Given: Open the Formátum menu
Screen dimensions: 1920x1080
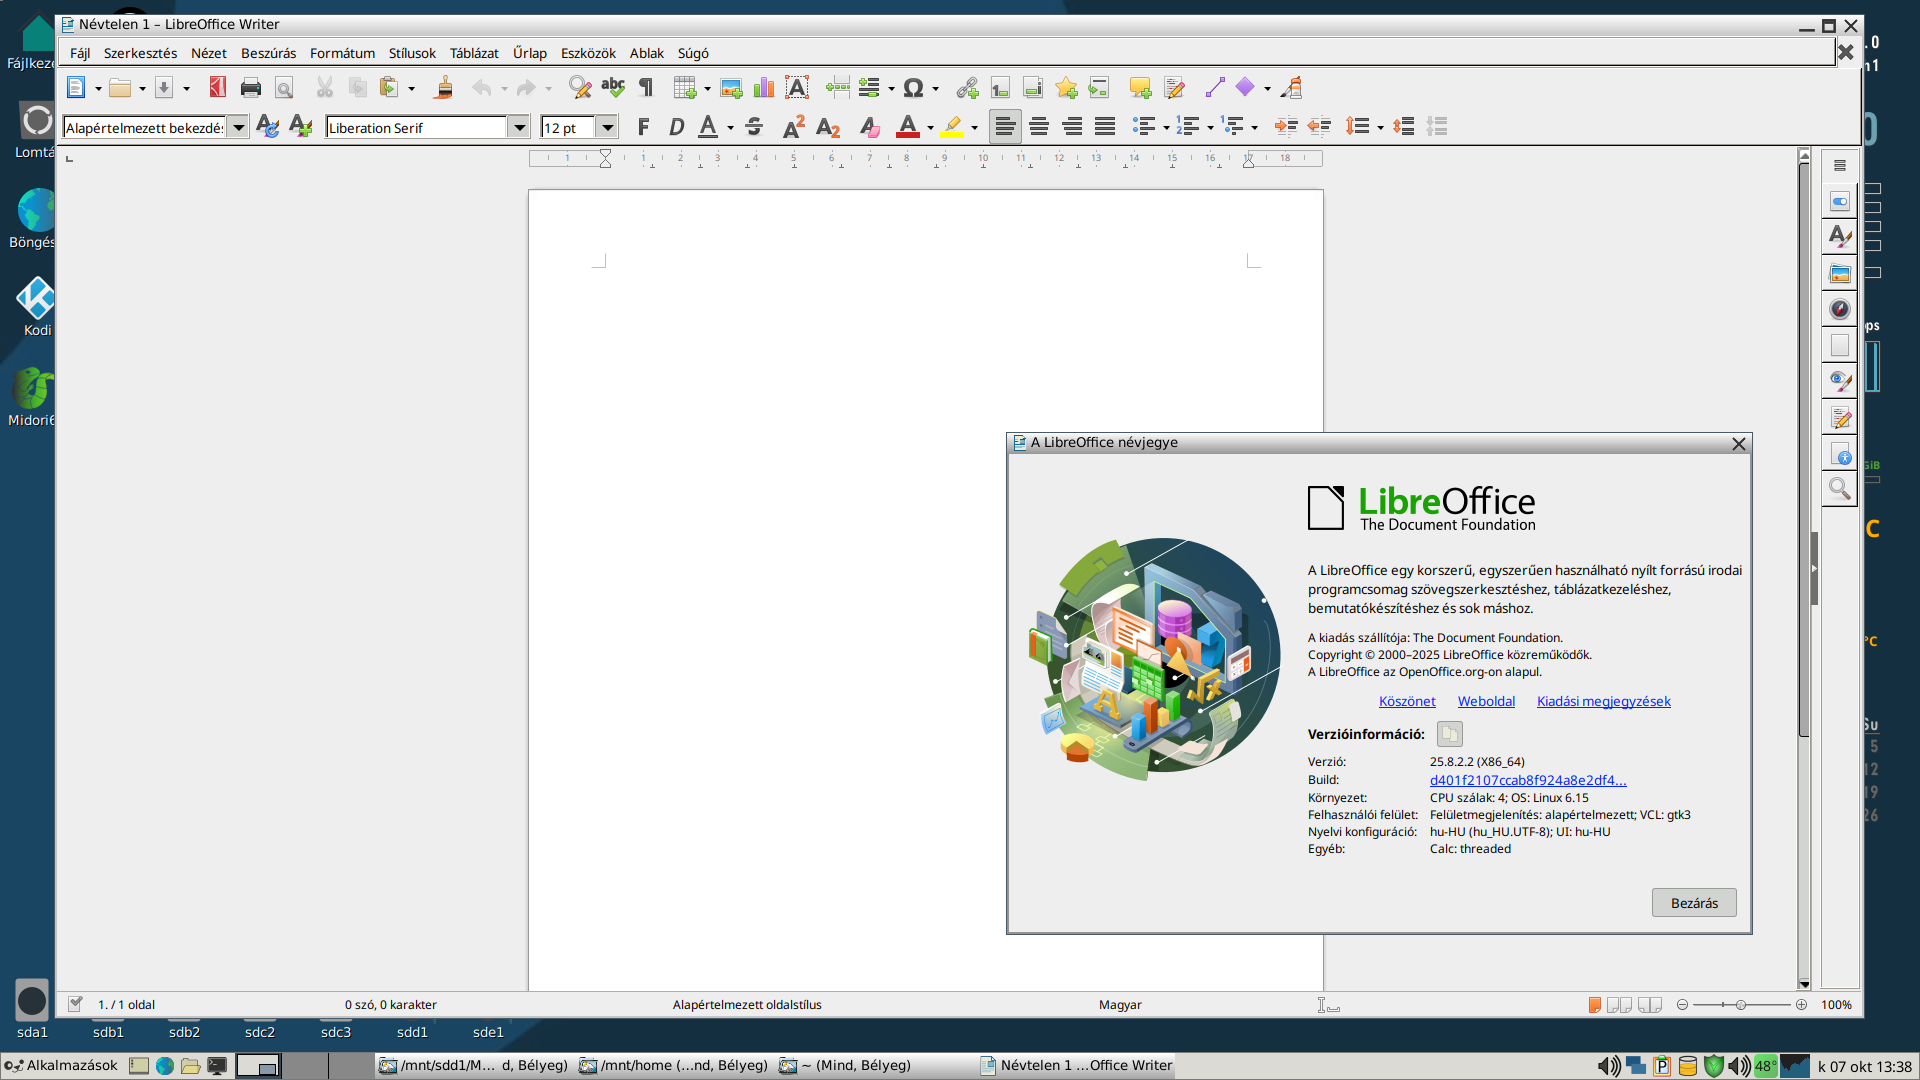Looking at the screenshot, I should click(342, 53).
